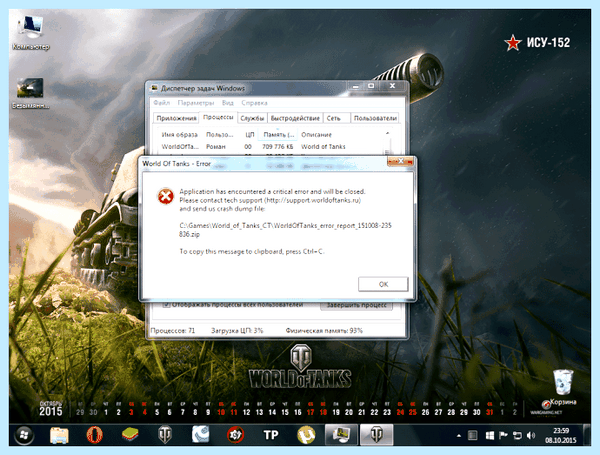The width and height of the screenshot is (600, 455).
Task: Click pinned World of Tanks icon beside BlueStacks
Action: pyautogui.click(x=165, y=435)
